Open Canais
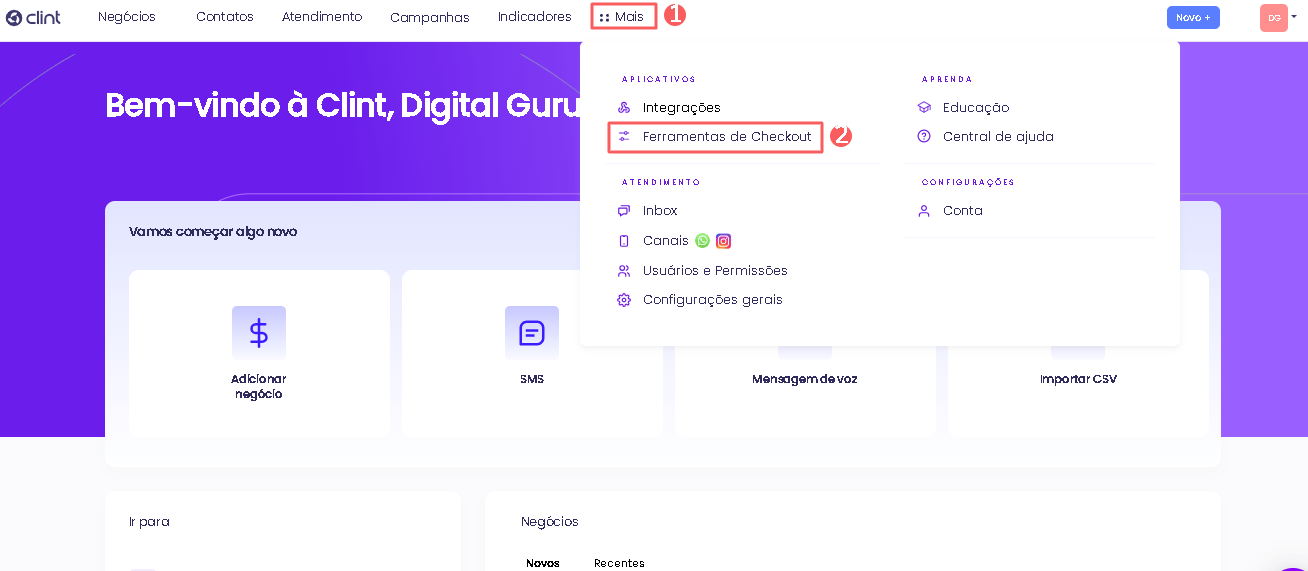The width and height of the screenshot is (1308, 571). point(666,241)
